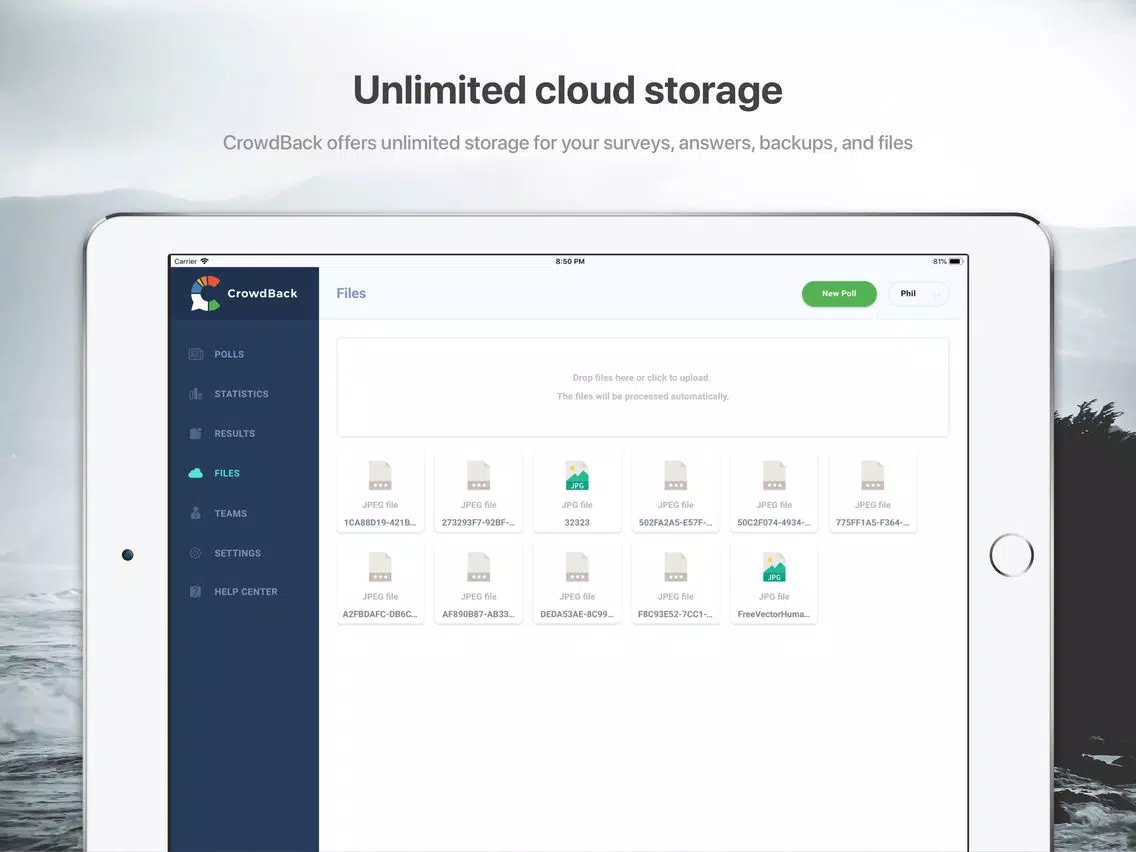1136x852 pixels.
Task: Select the file icon above 1CA88D19-421B
Action: click(380, 475)
